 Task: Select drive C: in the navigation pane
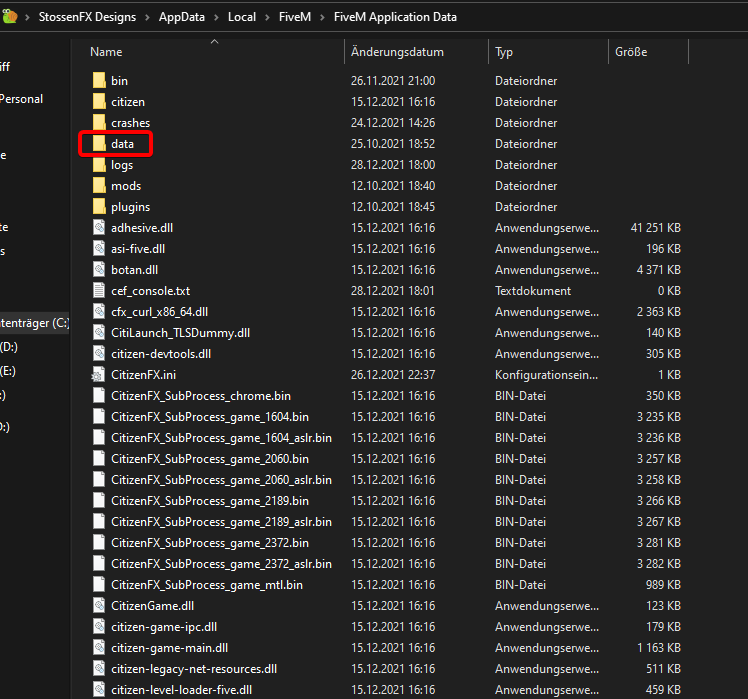tap(34, 324)
